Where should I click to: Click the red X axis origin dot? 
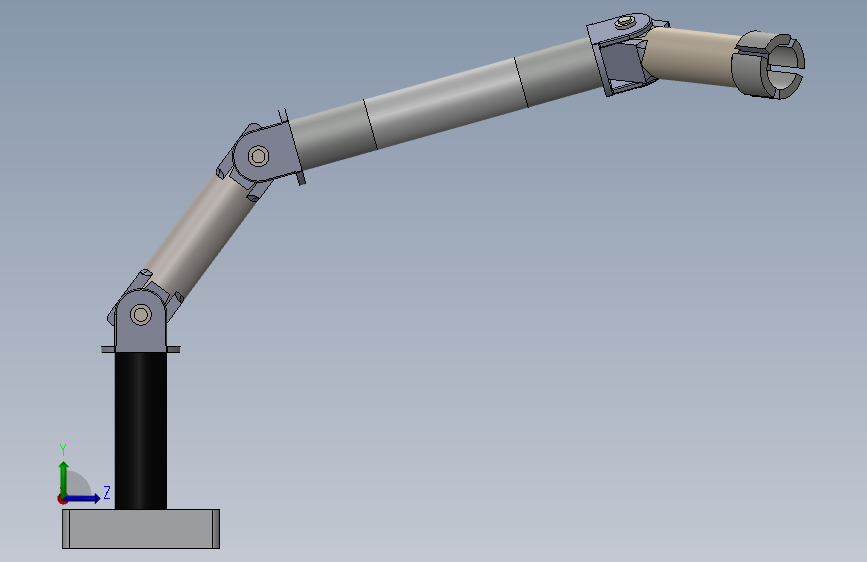[x=62, y=499]
